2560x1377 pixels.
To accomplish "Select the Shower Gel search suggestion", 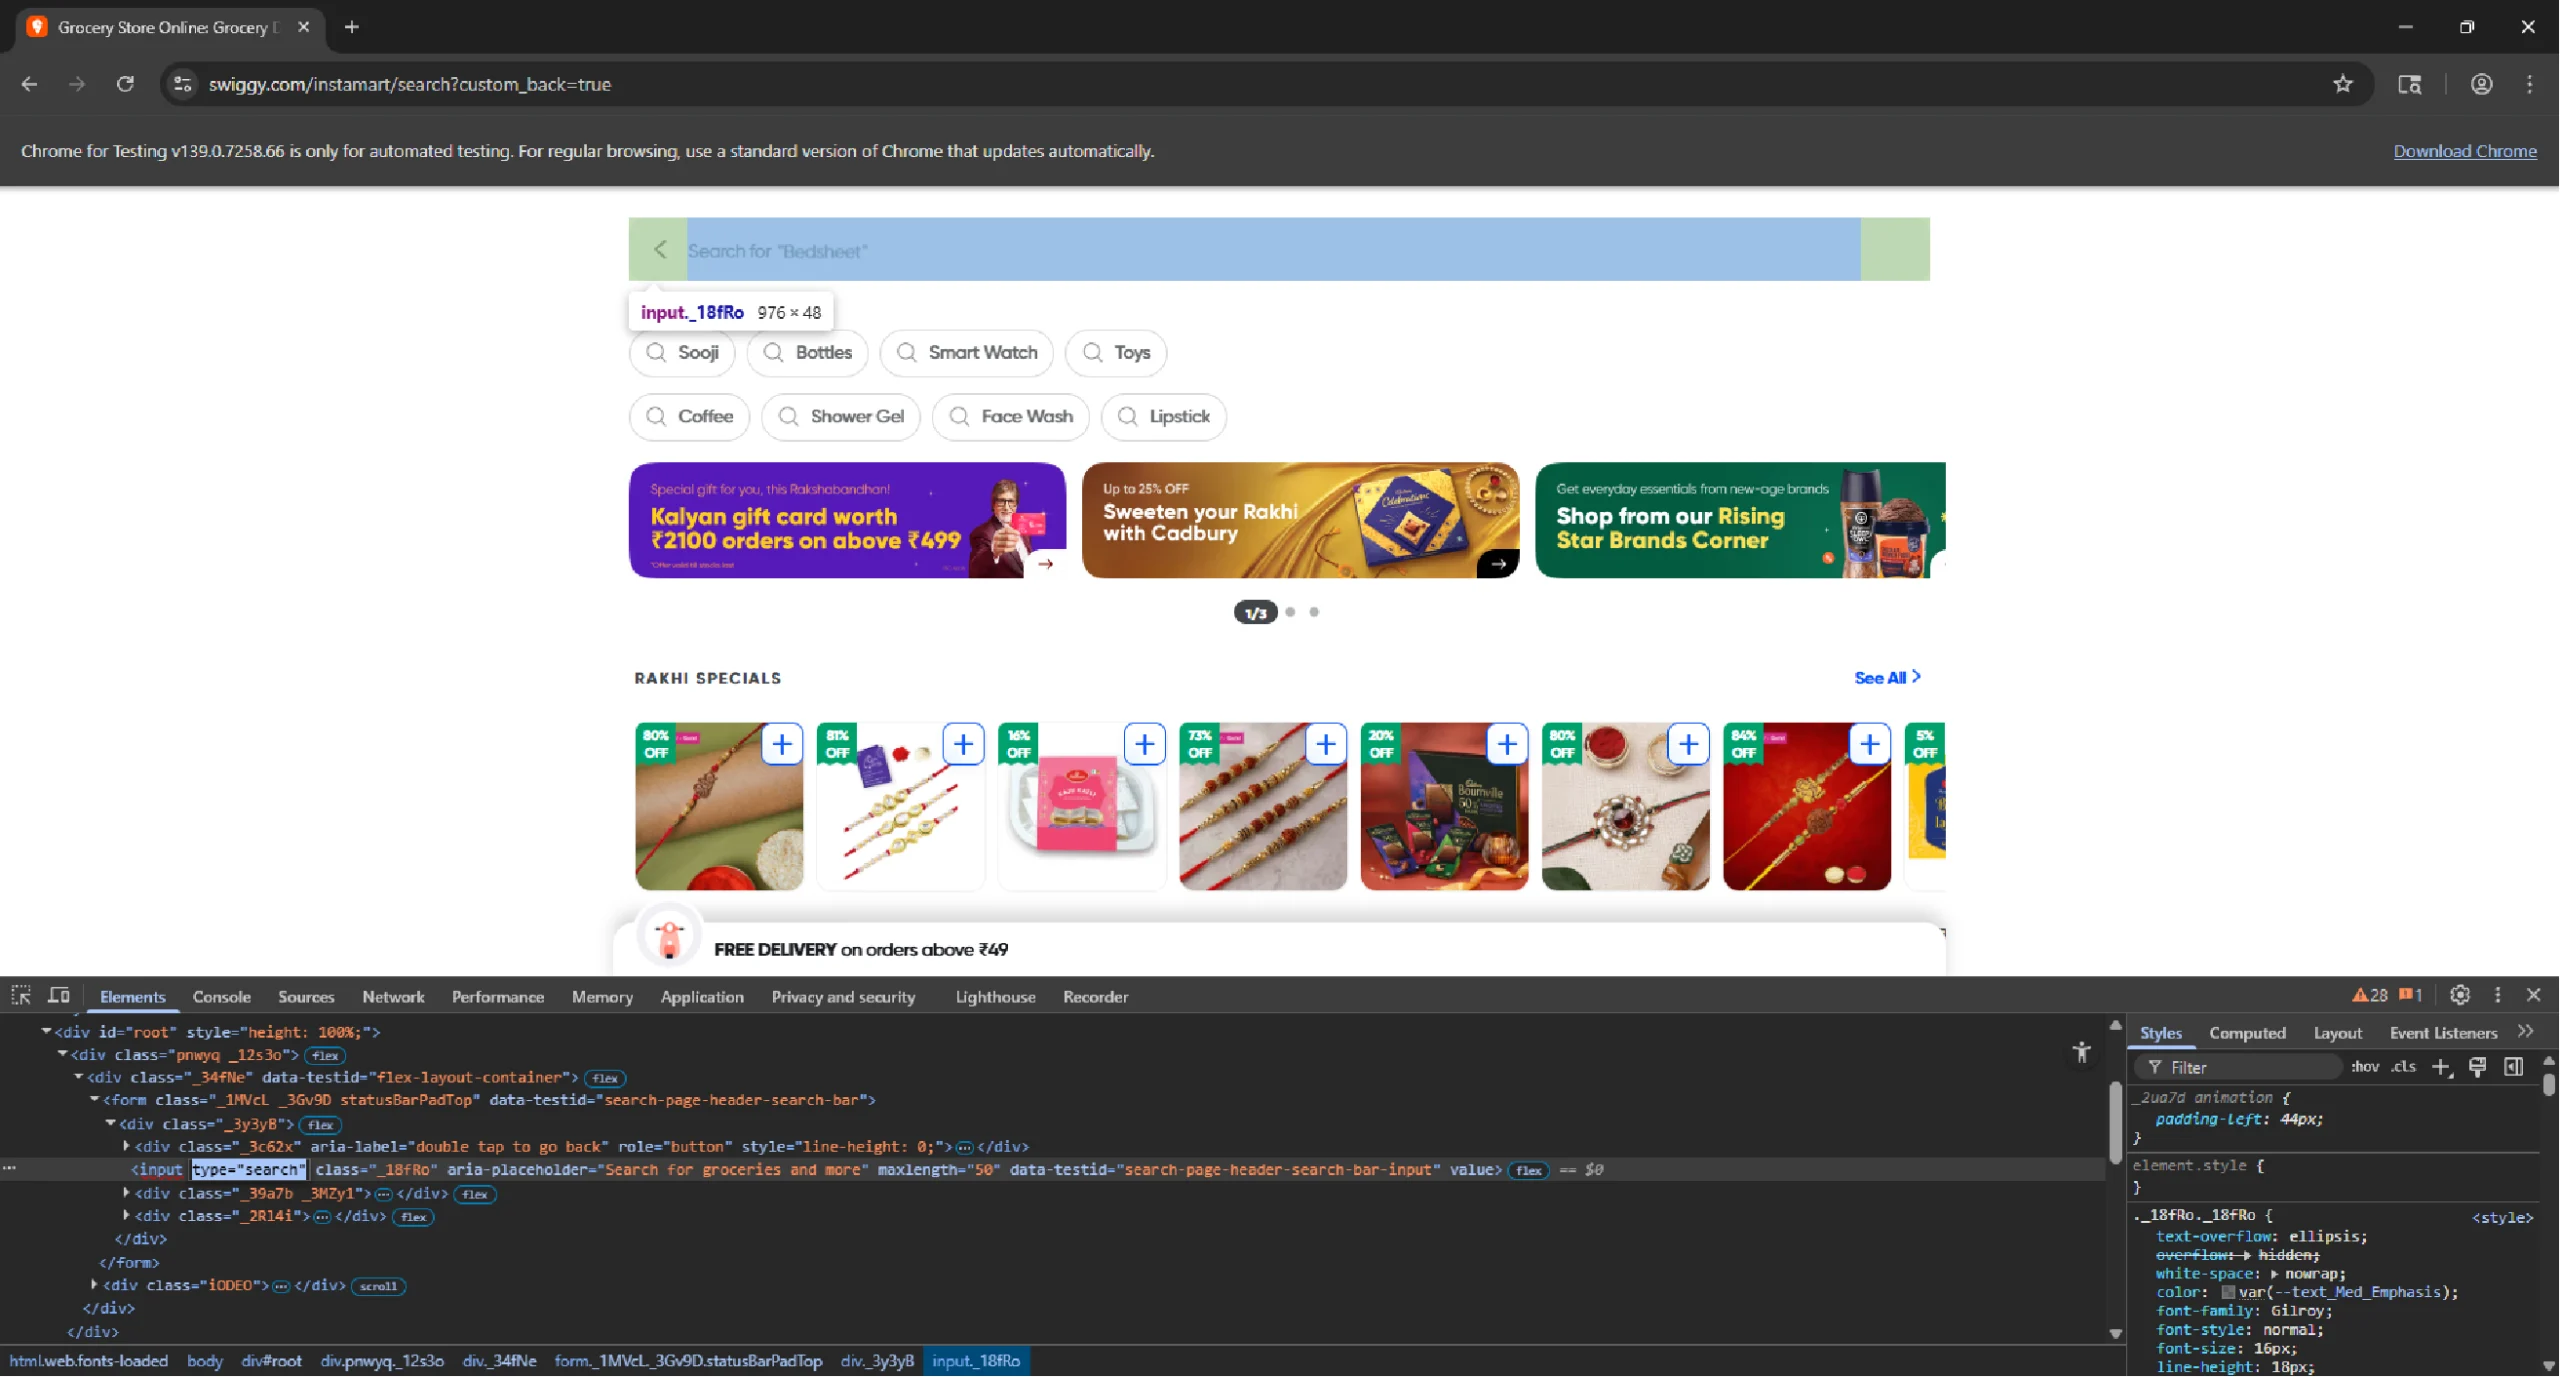I will pos(841,417).
